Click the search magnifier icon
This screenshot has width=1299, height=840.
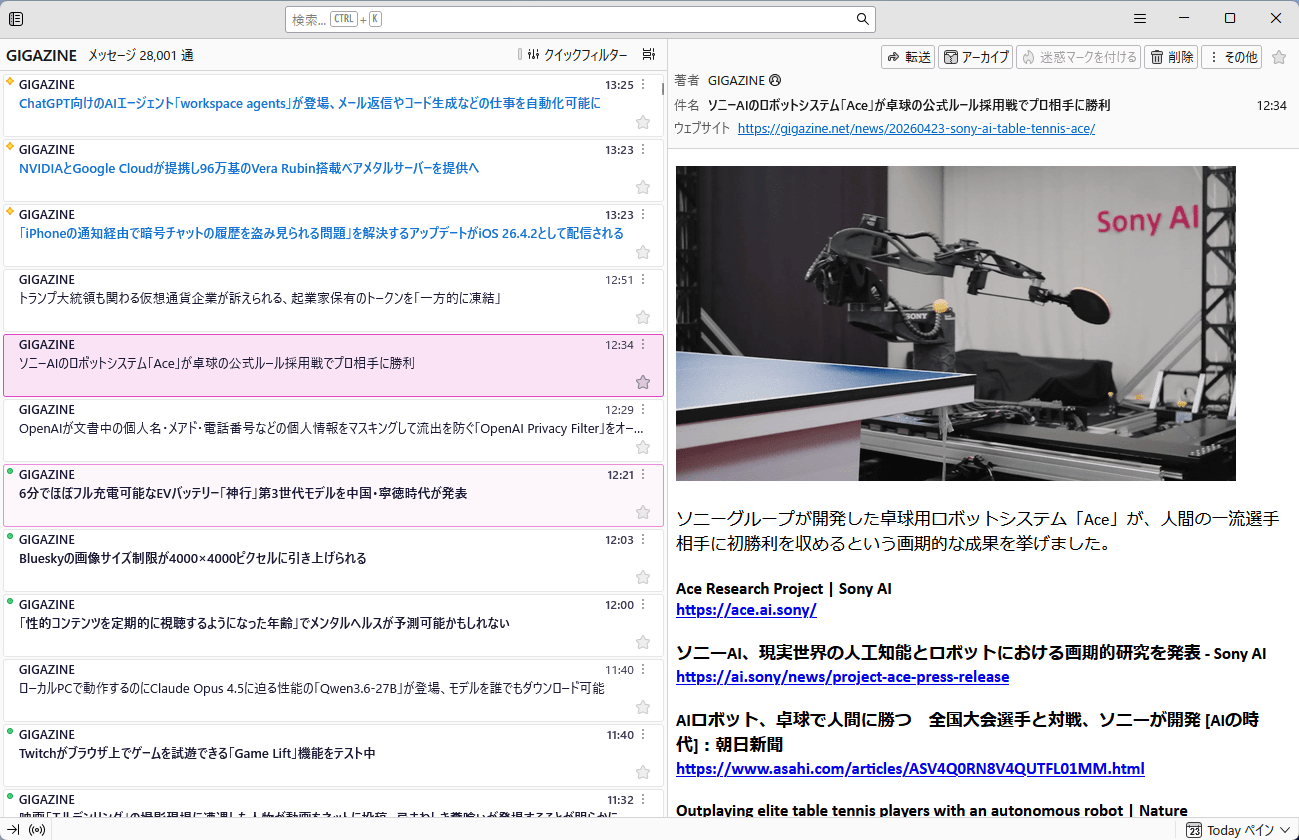coord(862,19)
